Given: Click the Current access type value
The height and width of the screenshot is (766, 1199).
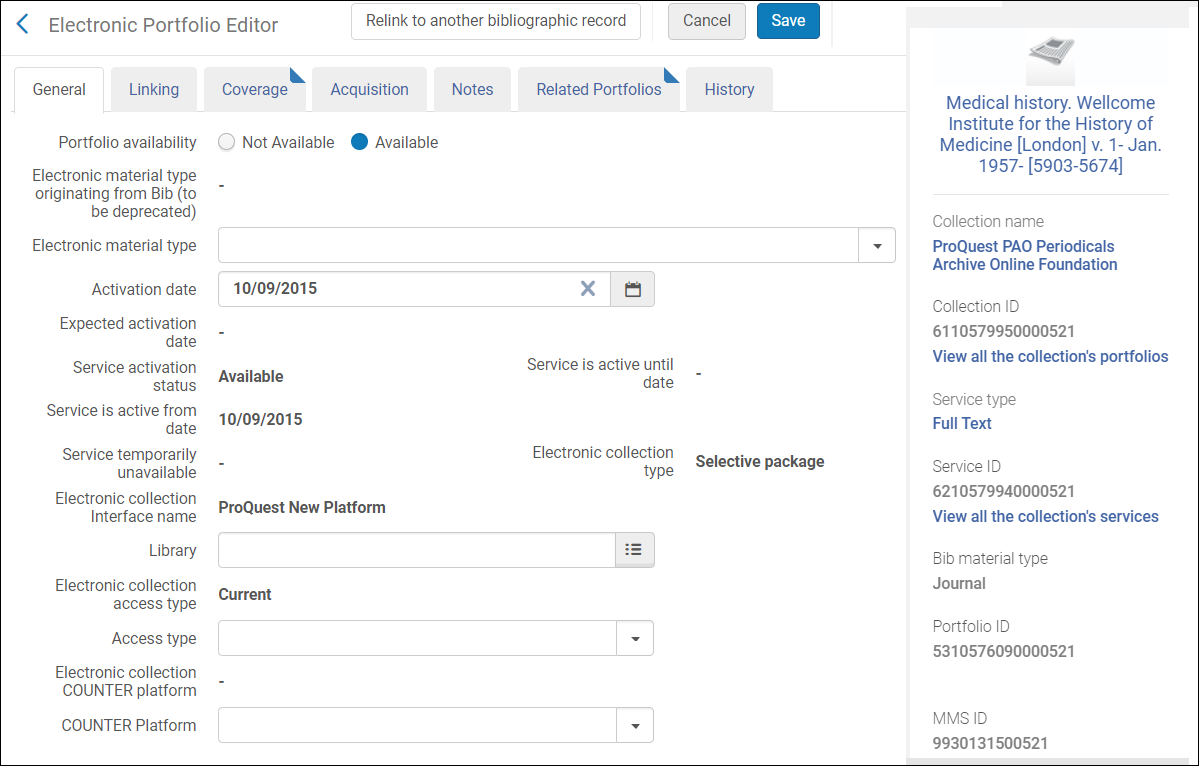Looking at the screenshot, I should pos(245,595).
